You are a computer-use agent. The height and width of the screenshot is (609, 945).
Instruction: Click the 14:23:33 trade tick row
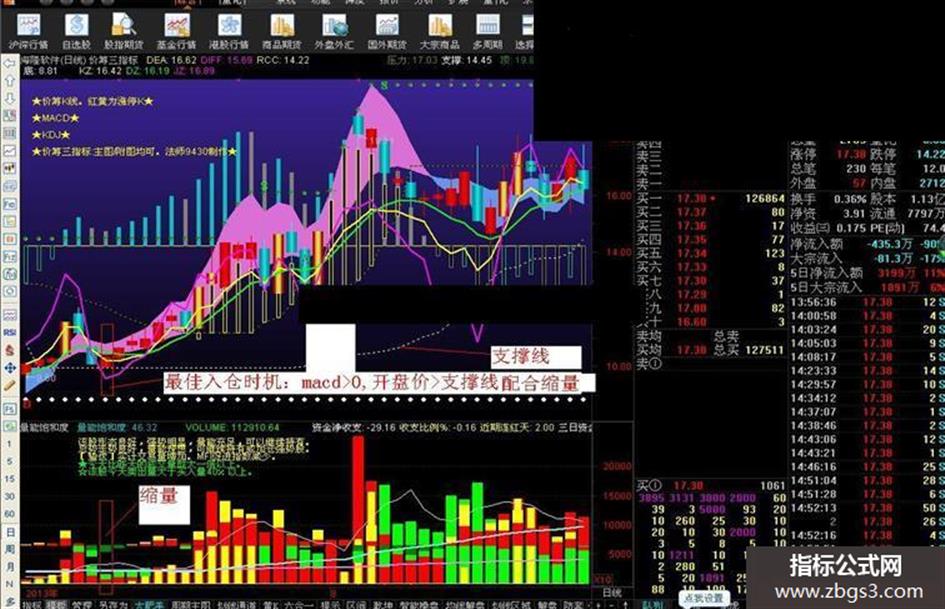tap(867, 370)
